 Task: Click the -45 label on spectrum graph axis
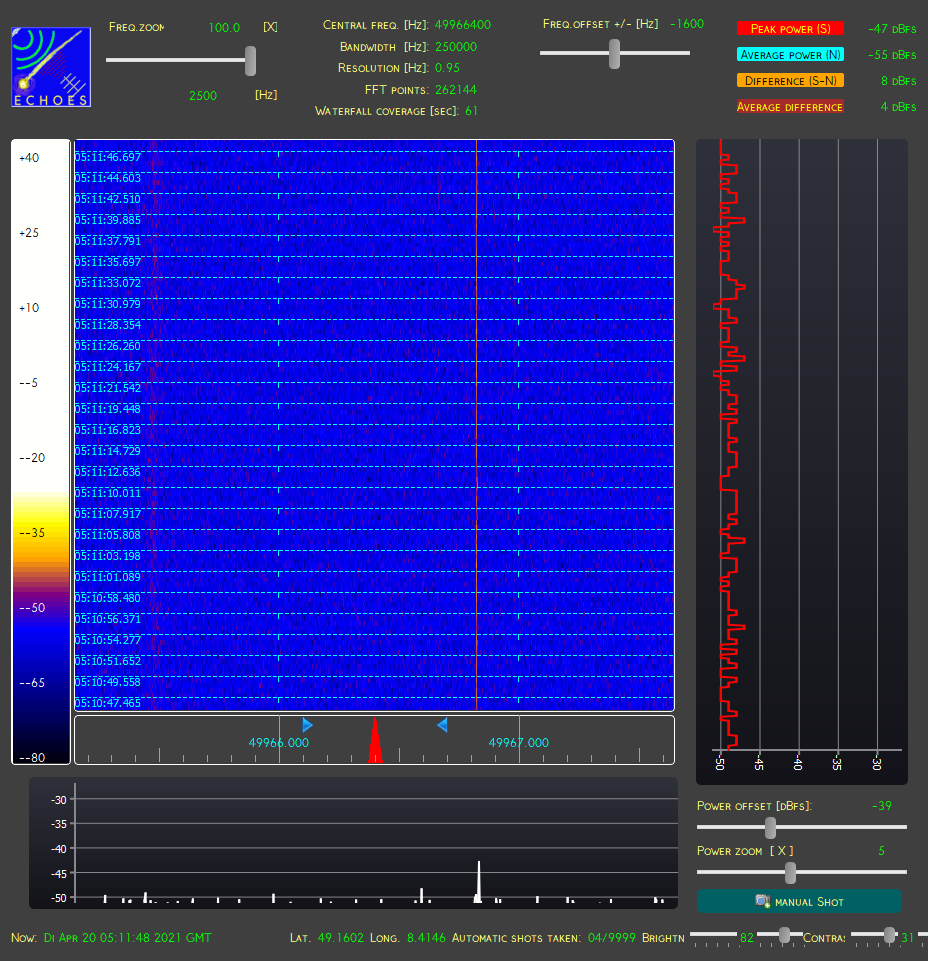[x=58, y=874]
